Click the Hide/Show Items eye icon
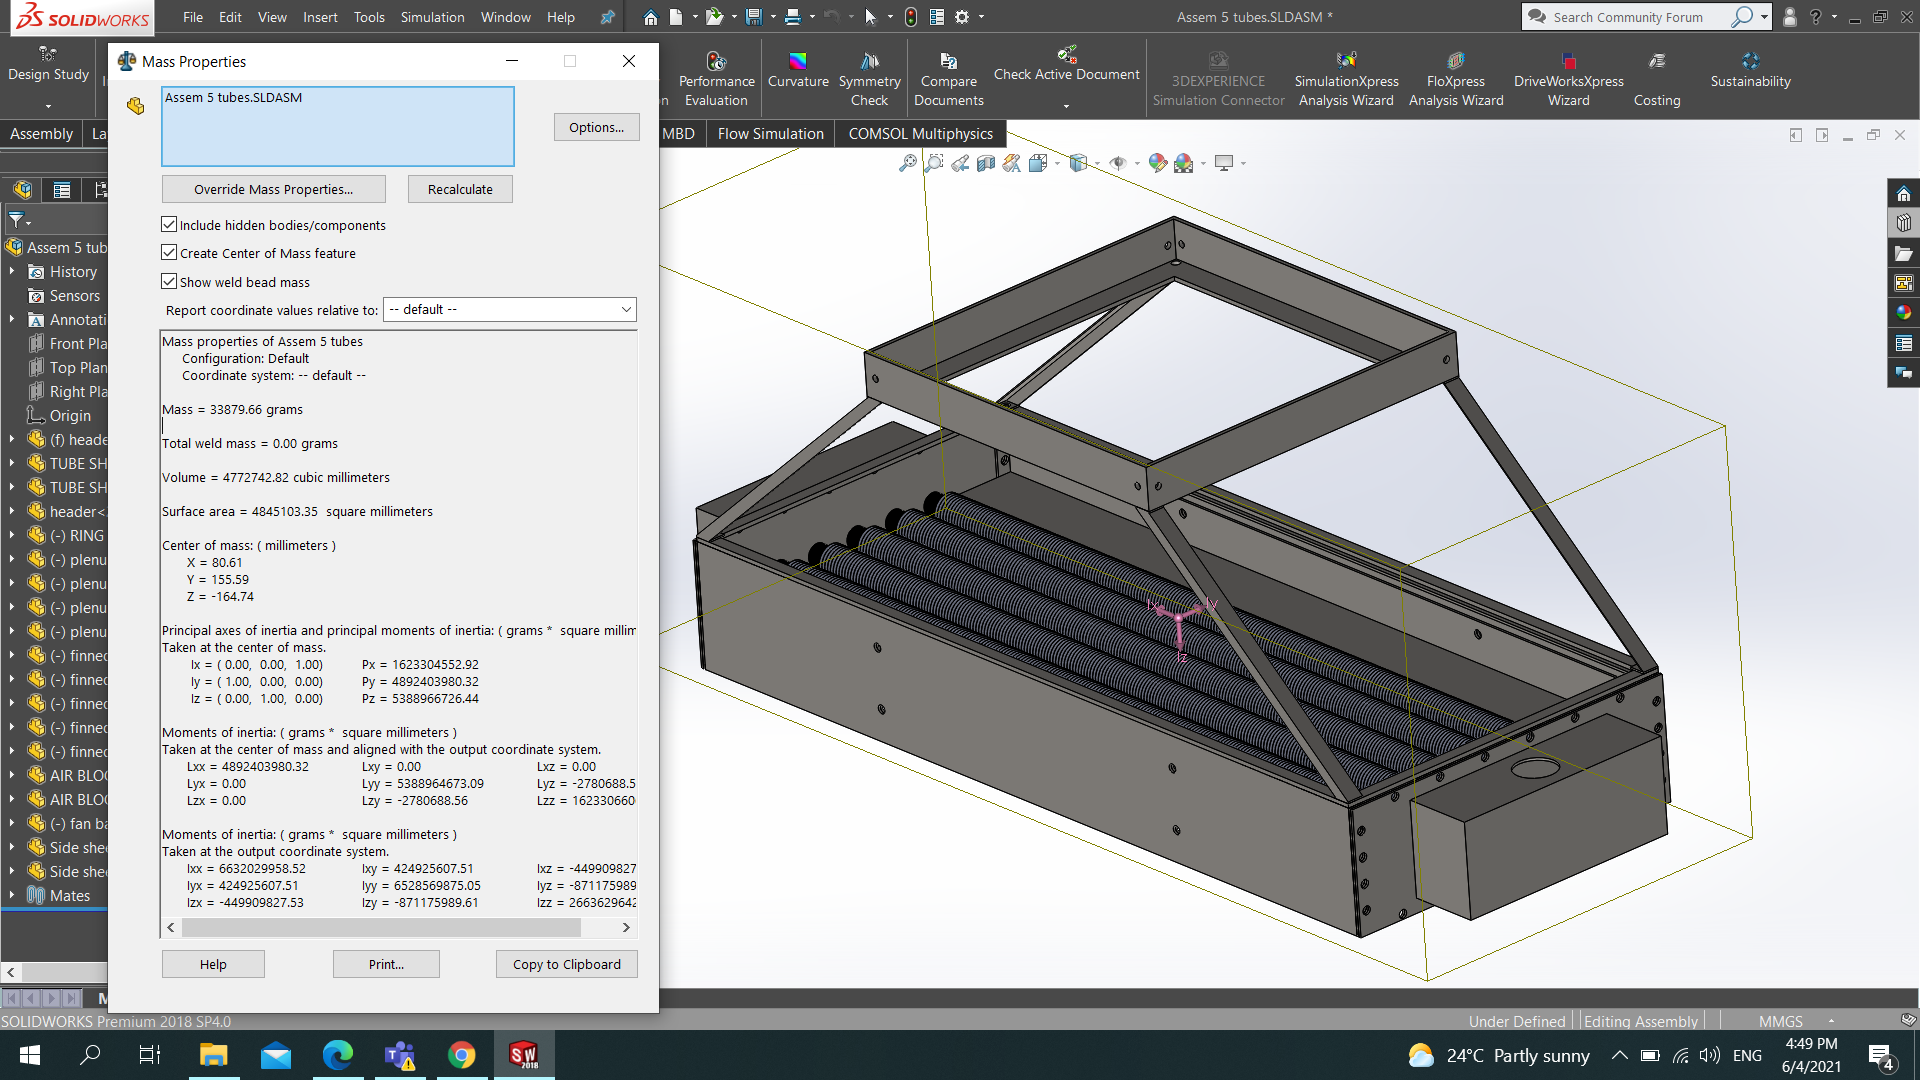 1118,163
